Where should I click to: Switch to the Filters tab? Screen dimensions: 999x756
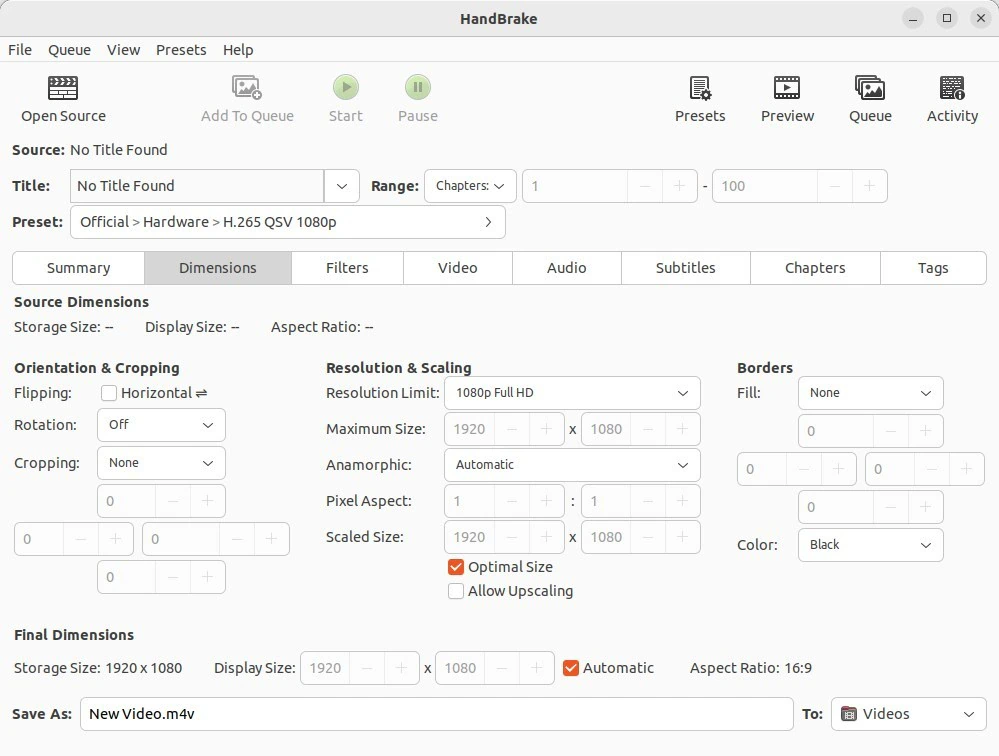point(347,267)
